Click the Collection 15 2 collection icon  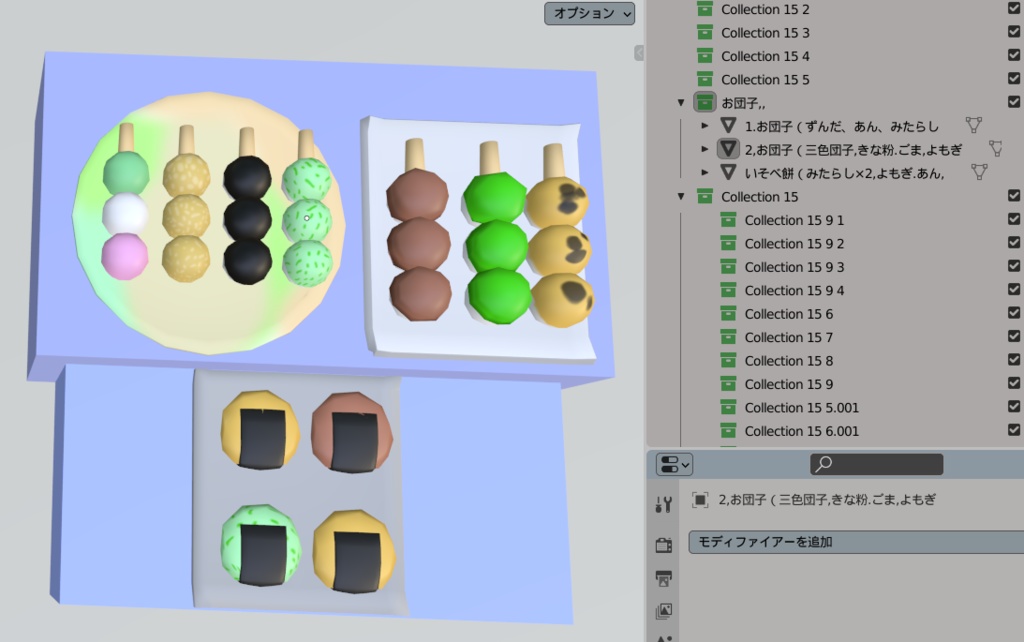(x=705, y=9)
